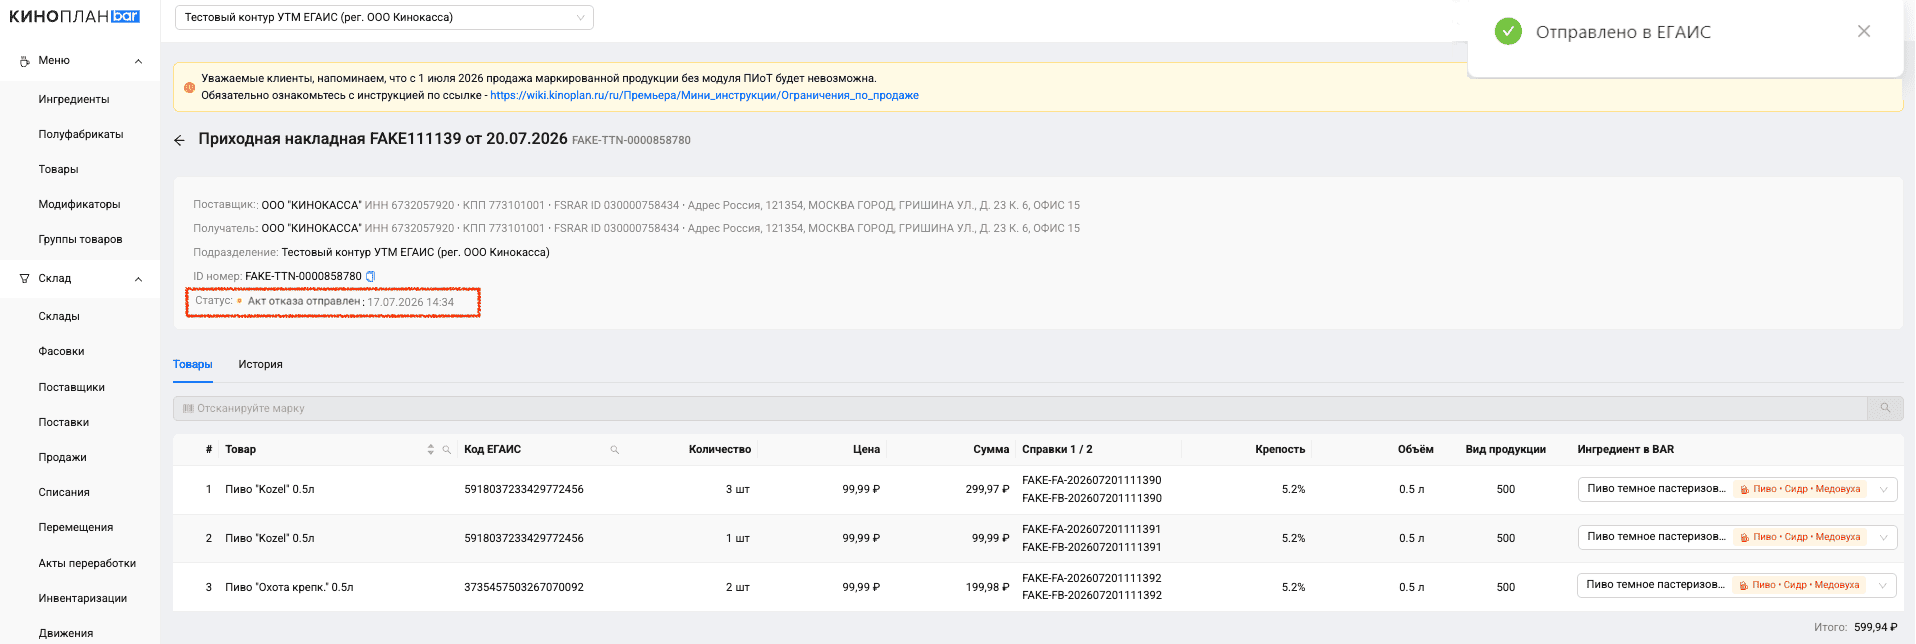Sort the Товар column

point(431,450)
